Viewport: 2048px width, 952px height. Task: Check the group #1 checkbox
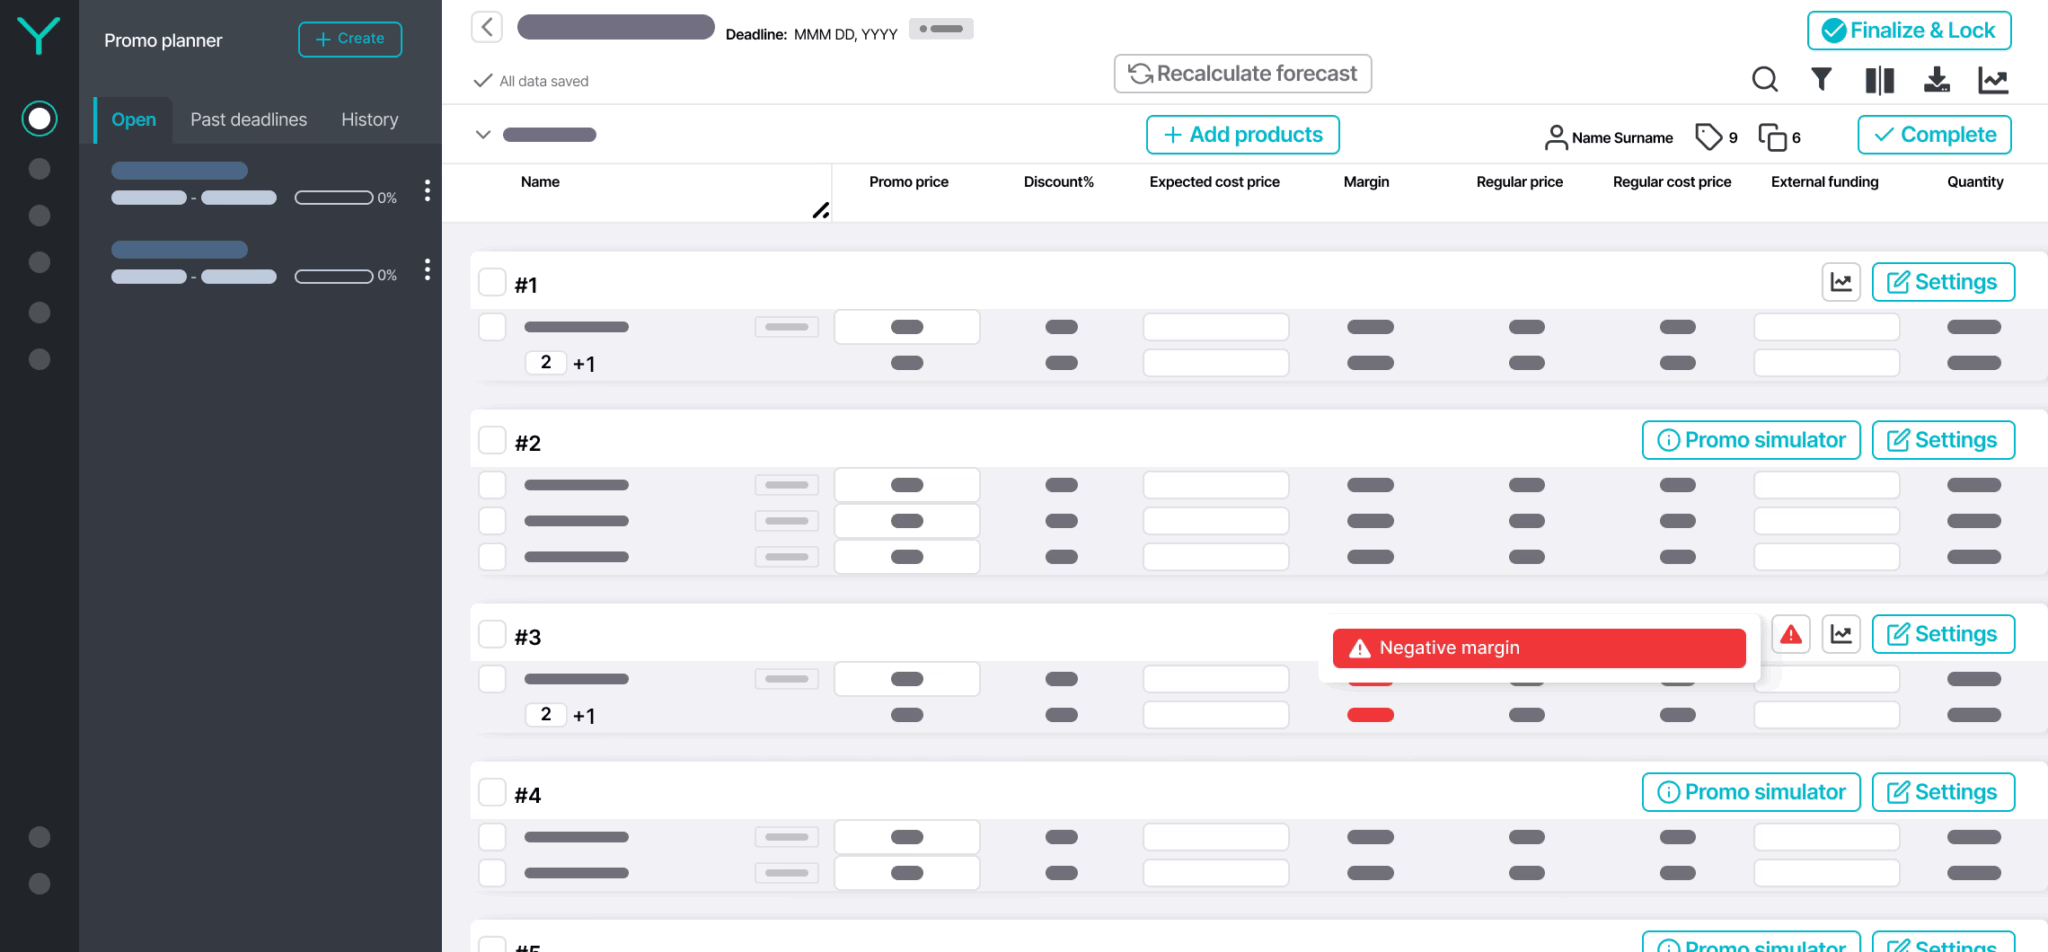pyautogui.click(x=492, y=283)
